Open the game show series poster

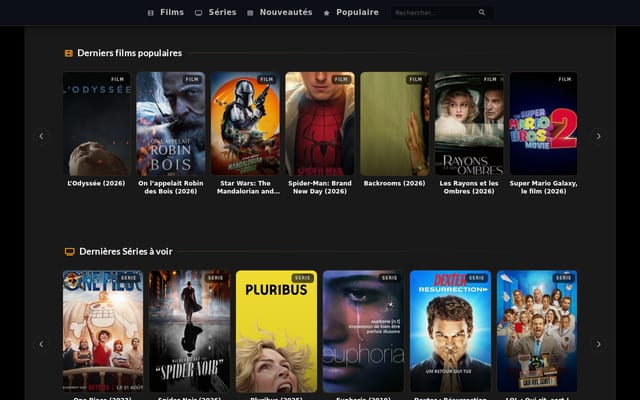pyautogui.click(x=537, y=331)
